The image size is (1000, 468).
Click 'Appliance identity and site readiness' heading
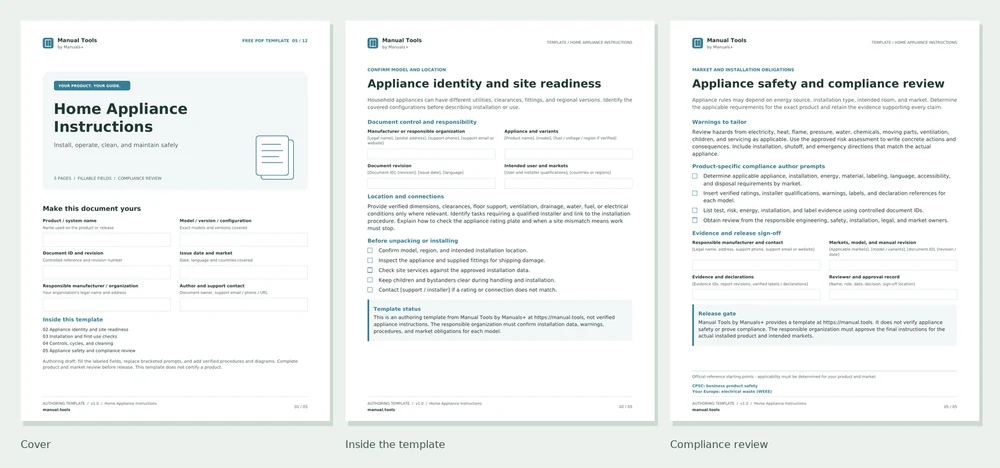(484, 84)
